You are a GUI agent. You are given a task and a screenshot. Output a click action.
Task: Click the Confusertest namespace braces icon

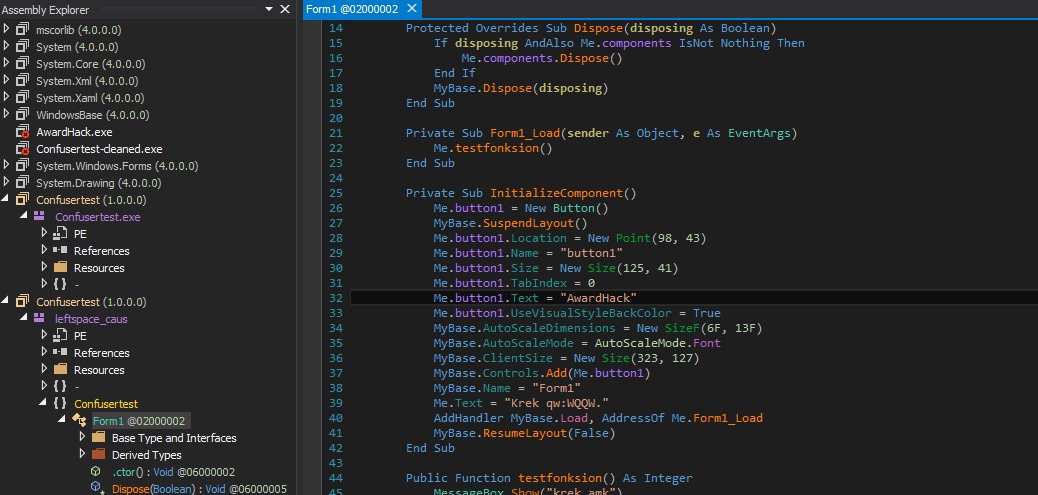click(60, 404)
